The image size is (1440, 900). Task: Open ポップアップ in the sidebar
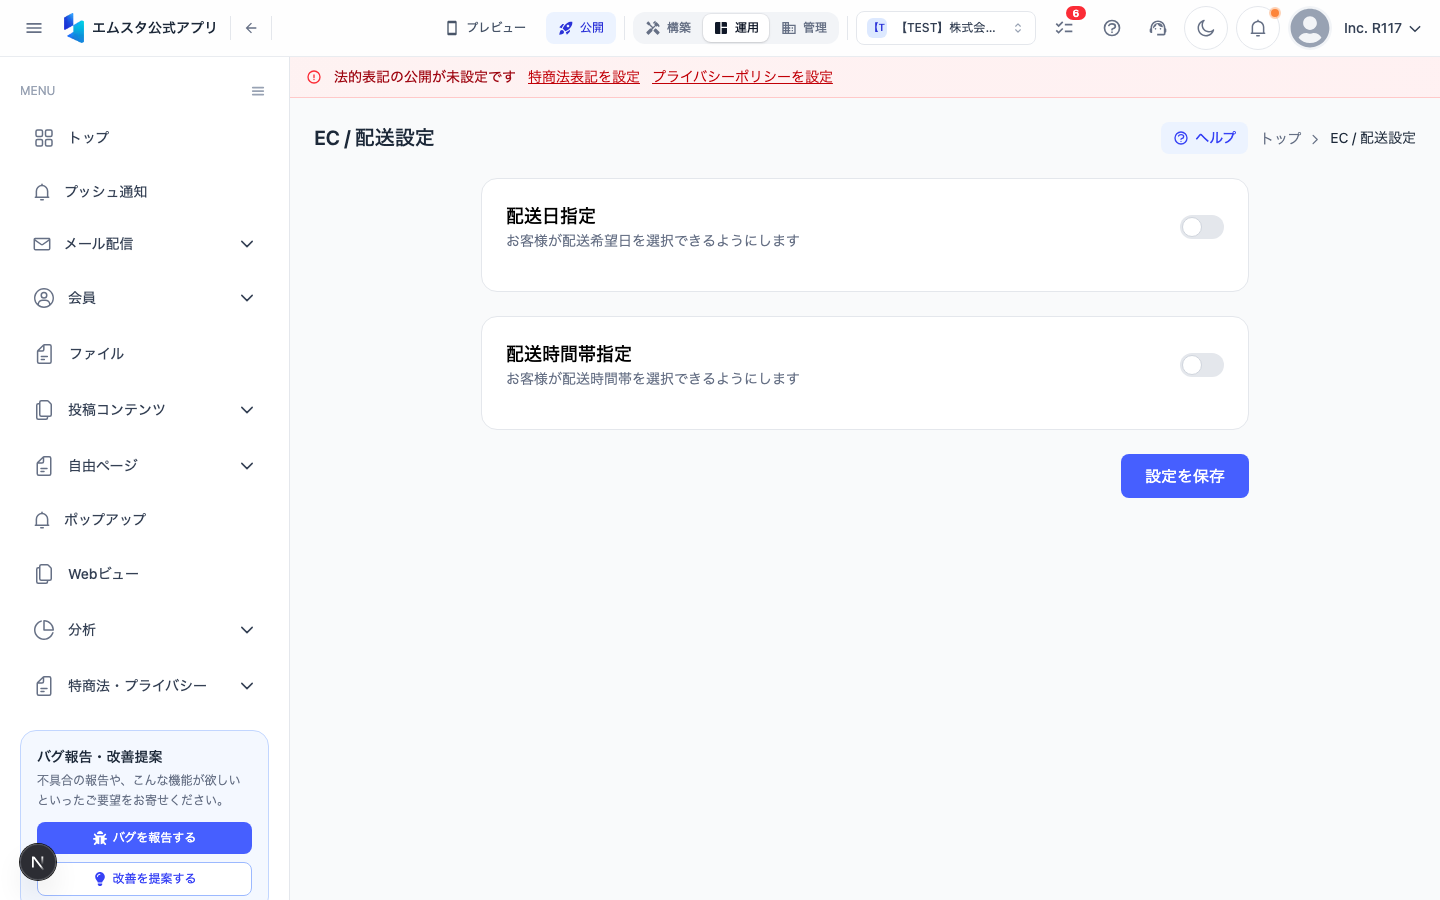pos(144,520)
